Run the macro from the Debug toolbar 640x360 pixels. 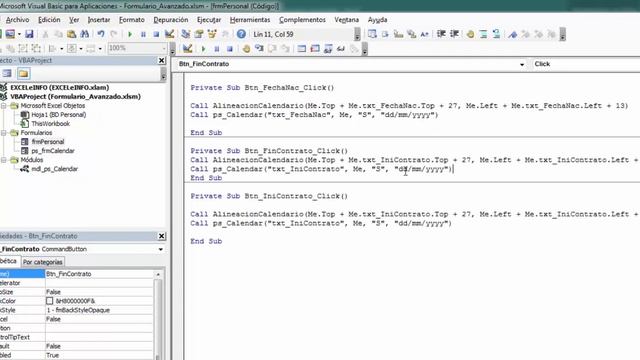[x=203, y=49]
